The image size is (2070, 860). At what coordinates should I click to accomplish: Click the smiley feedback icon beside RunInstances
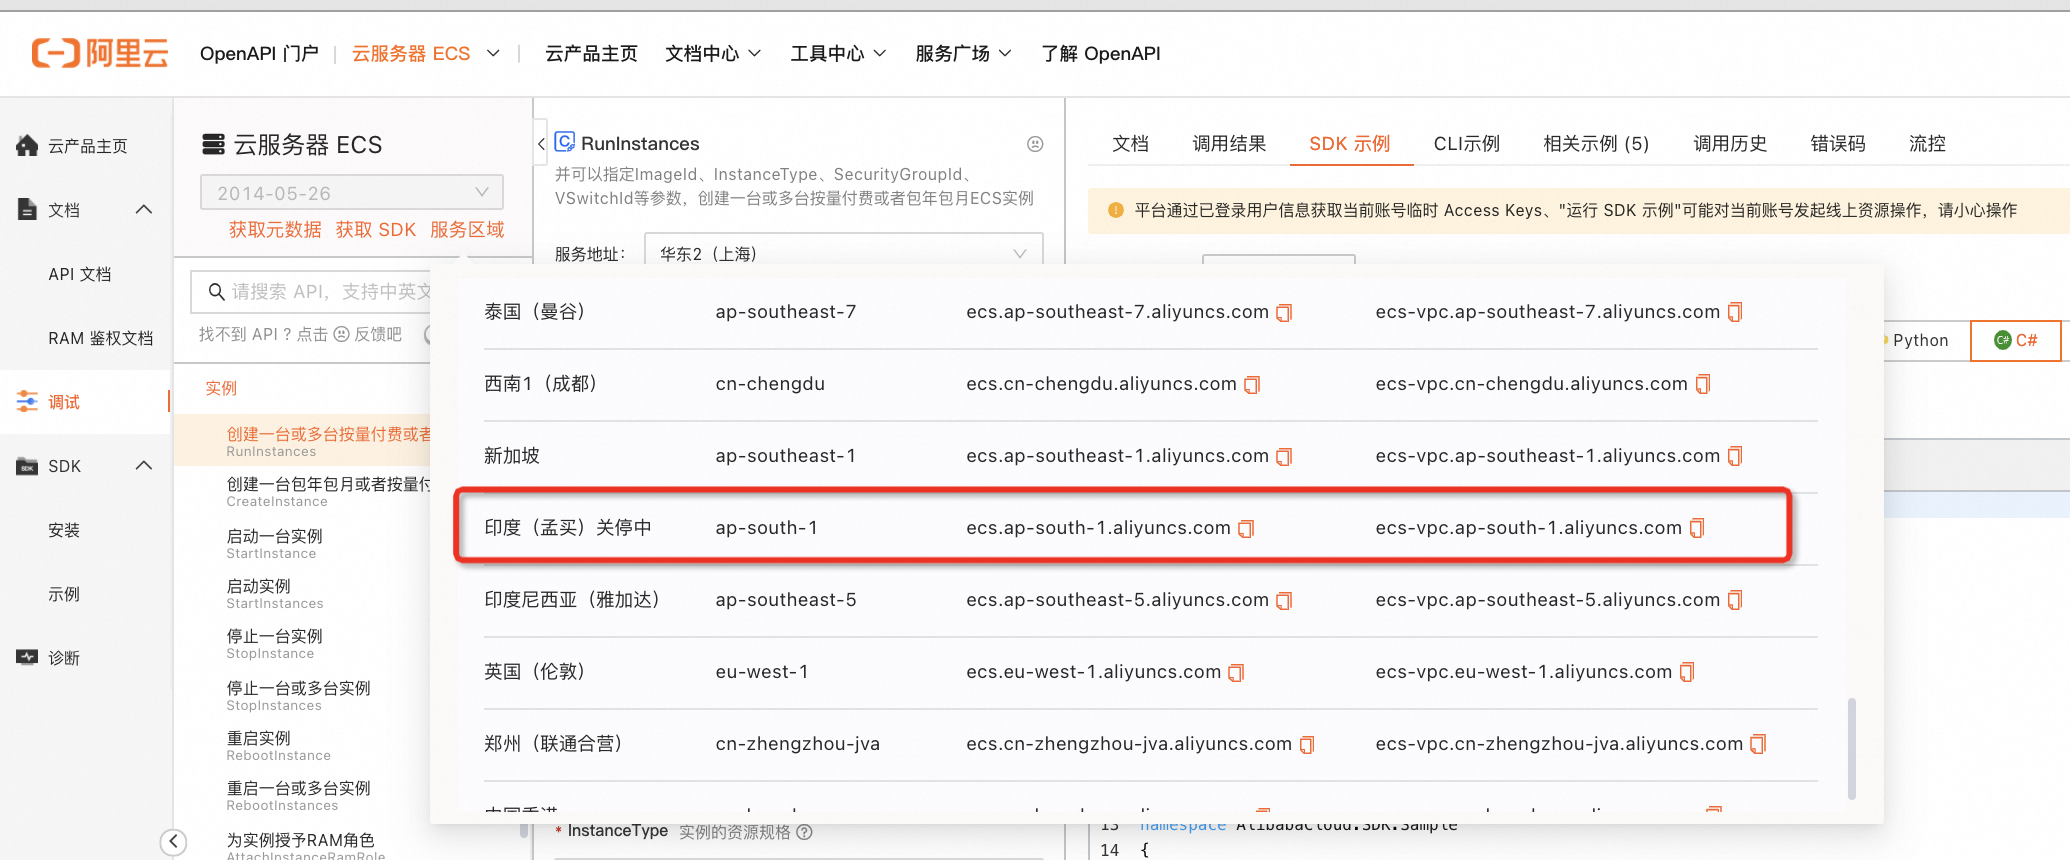[x=1035, y=144]
